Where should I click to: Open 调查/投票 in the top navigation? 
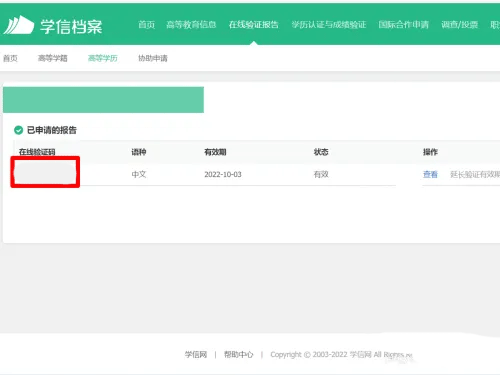click(x=459, y=25)
